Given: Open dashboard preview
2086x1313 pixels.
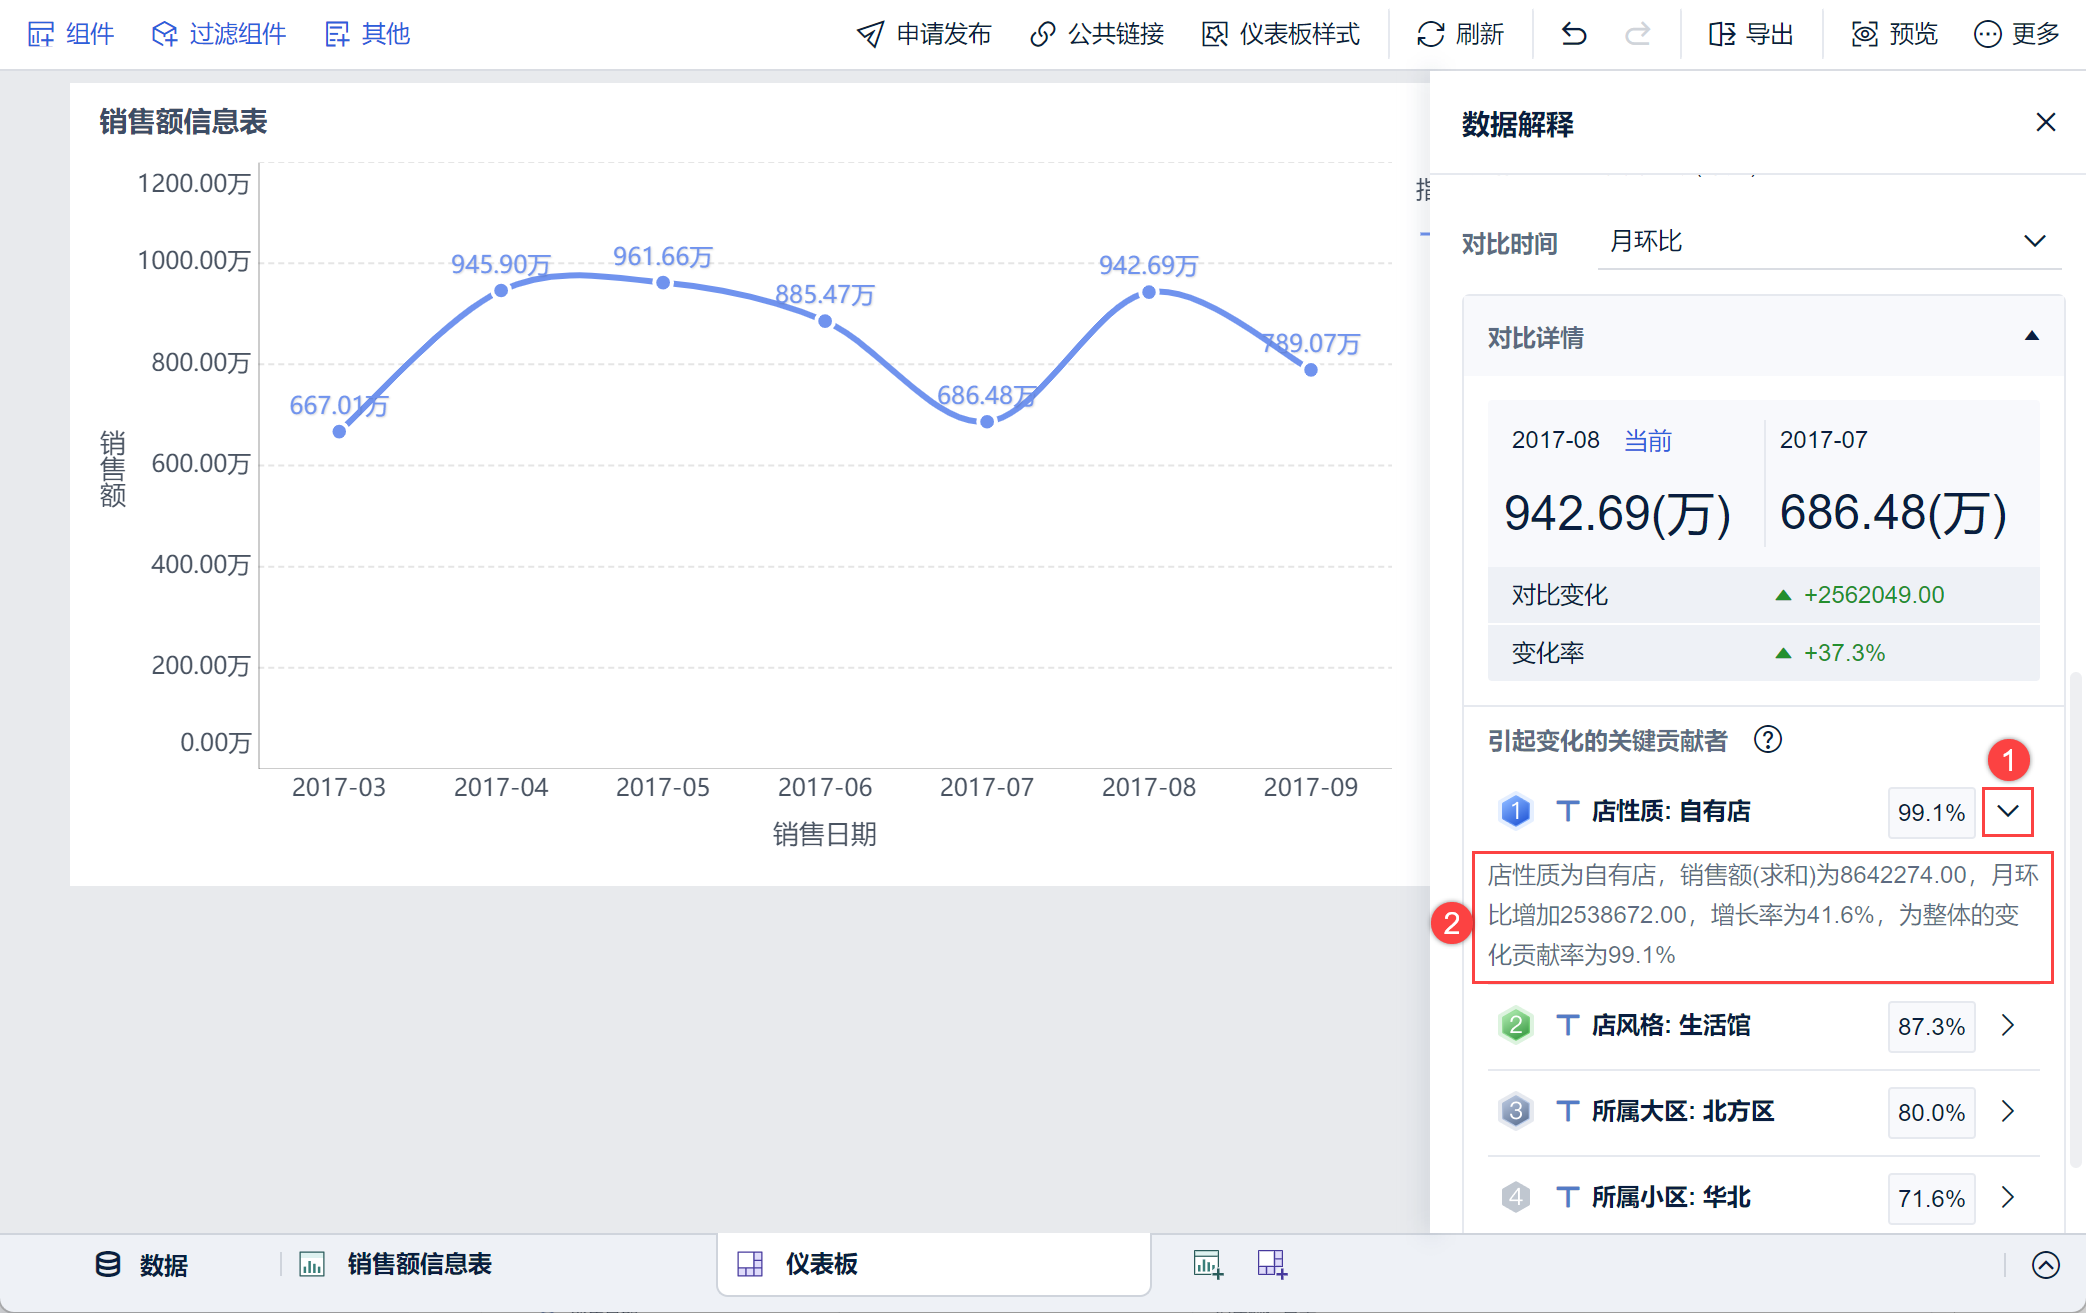Looking at the screenshot, I should (x=1894, y=34).
